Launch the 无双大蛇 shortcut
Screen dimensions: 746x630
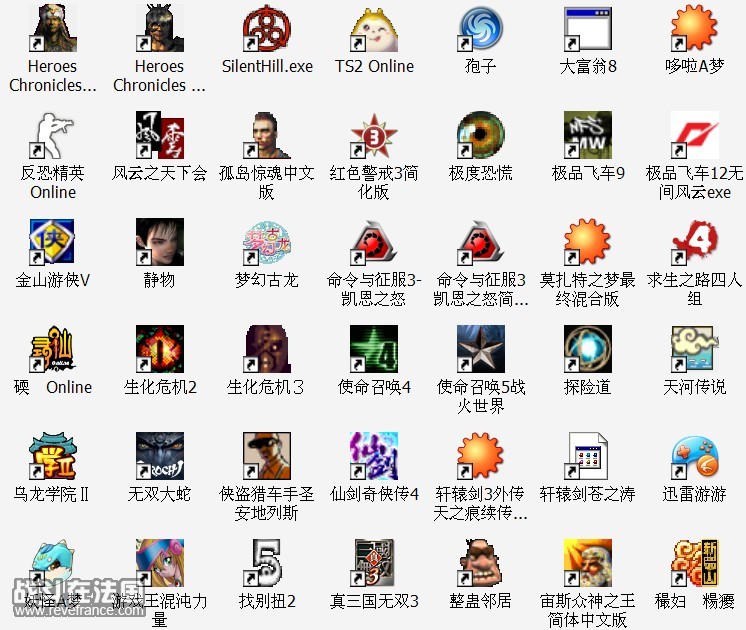[x=159, y=456]
